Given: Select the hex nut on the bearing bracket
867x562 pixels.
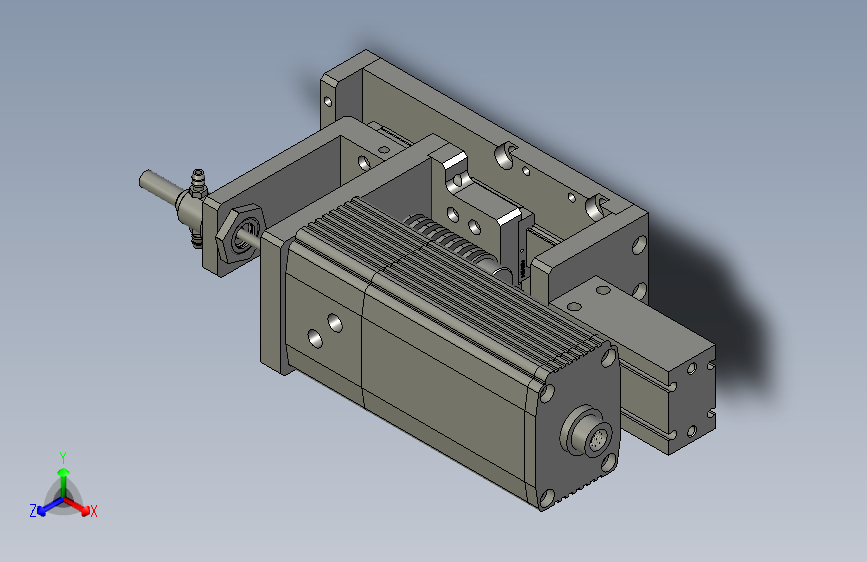Looking at the screenshot, I should (239, 233).
